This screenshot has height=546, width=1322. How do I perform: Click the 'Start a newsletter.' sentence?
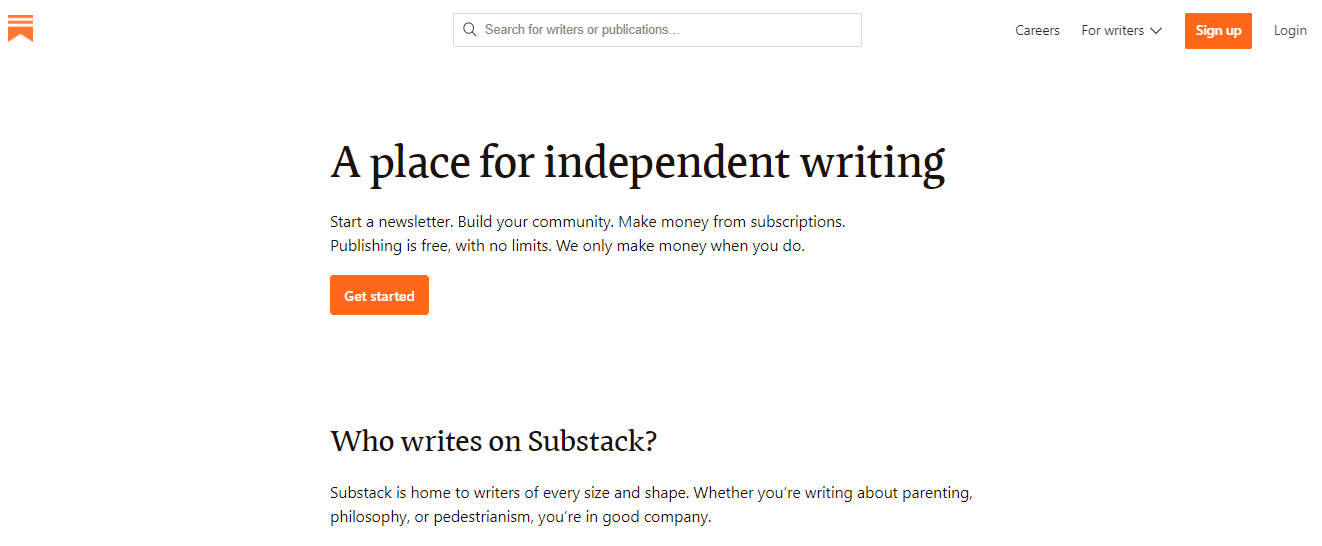tap(391, 221)
